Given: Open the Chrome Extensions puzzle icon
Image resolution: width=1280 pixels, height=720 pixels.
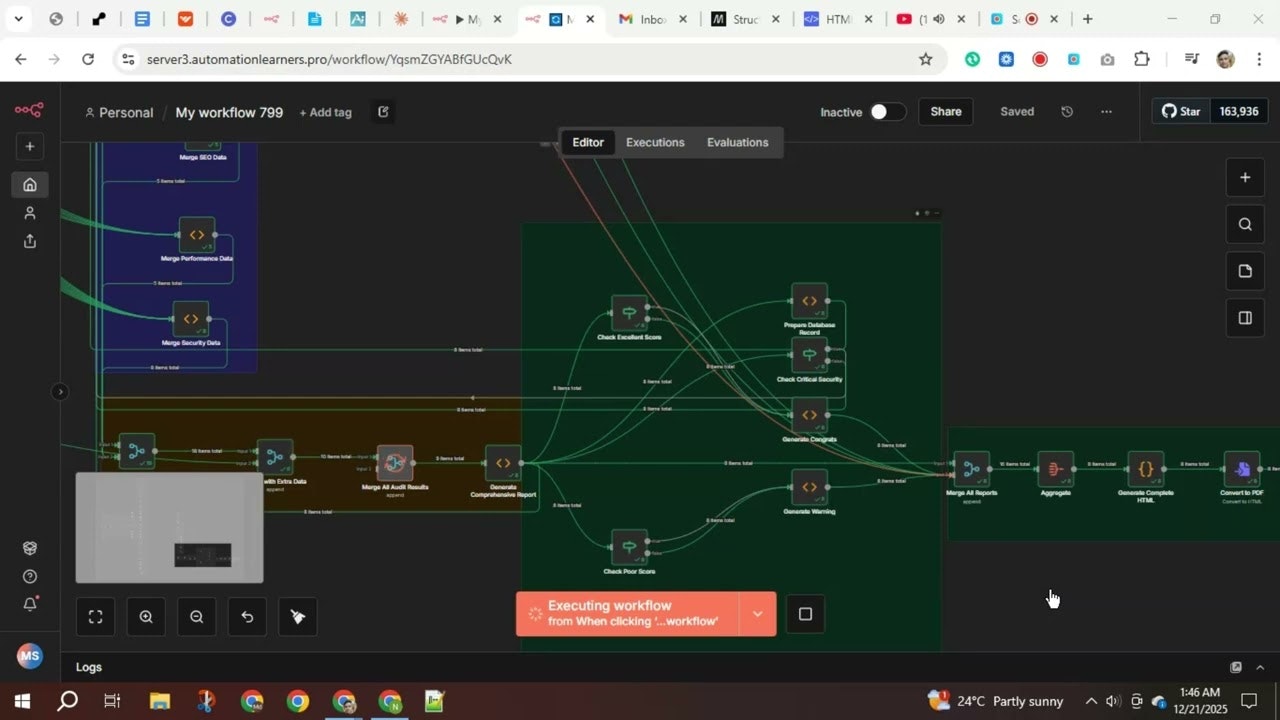Looking at the screenshot, I should pyautogui.click(x=1141, y=59).
